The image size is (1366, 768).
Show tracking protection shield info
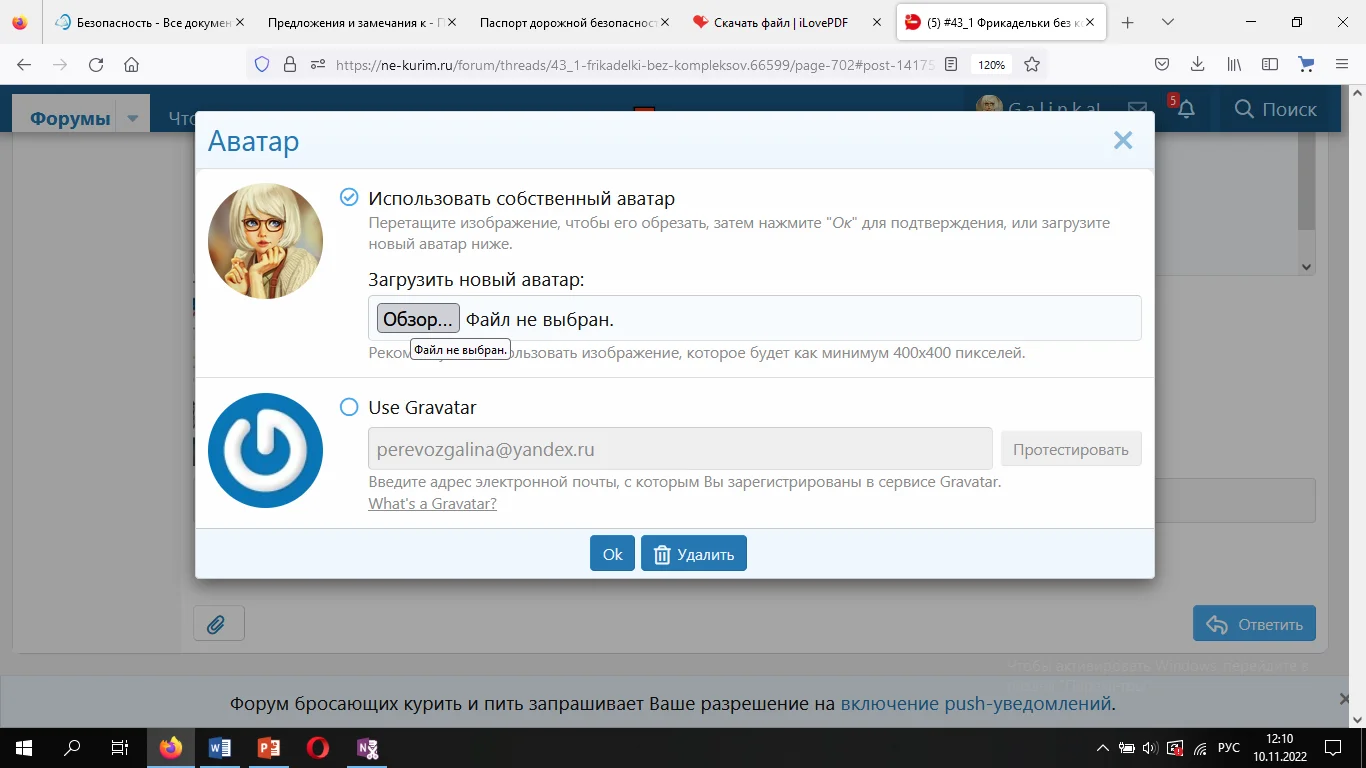coord(262,64)
